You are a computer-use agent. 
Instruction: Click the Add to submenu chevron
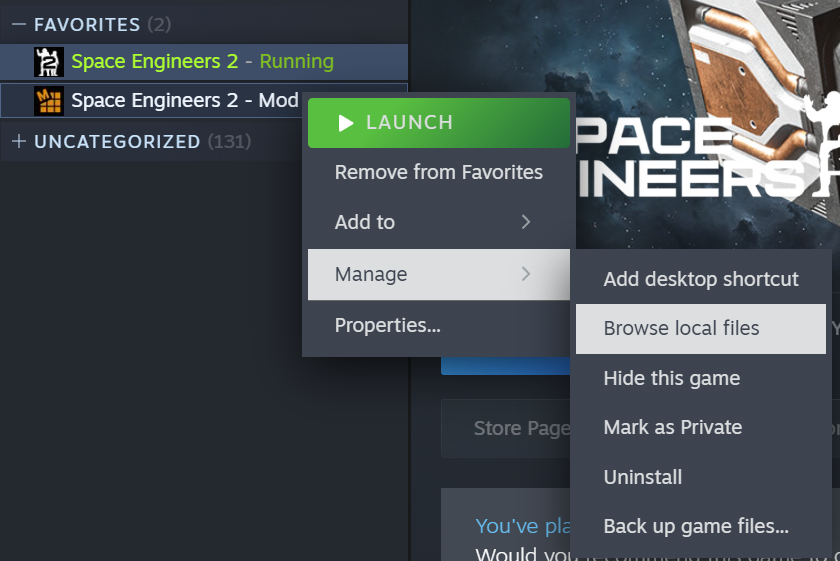pos(526,222)
